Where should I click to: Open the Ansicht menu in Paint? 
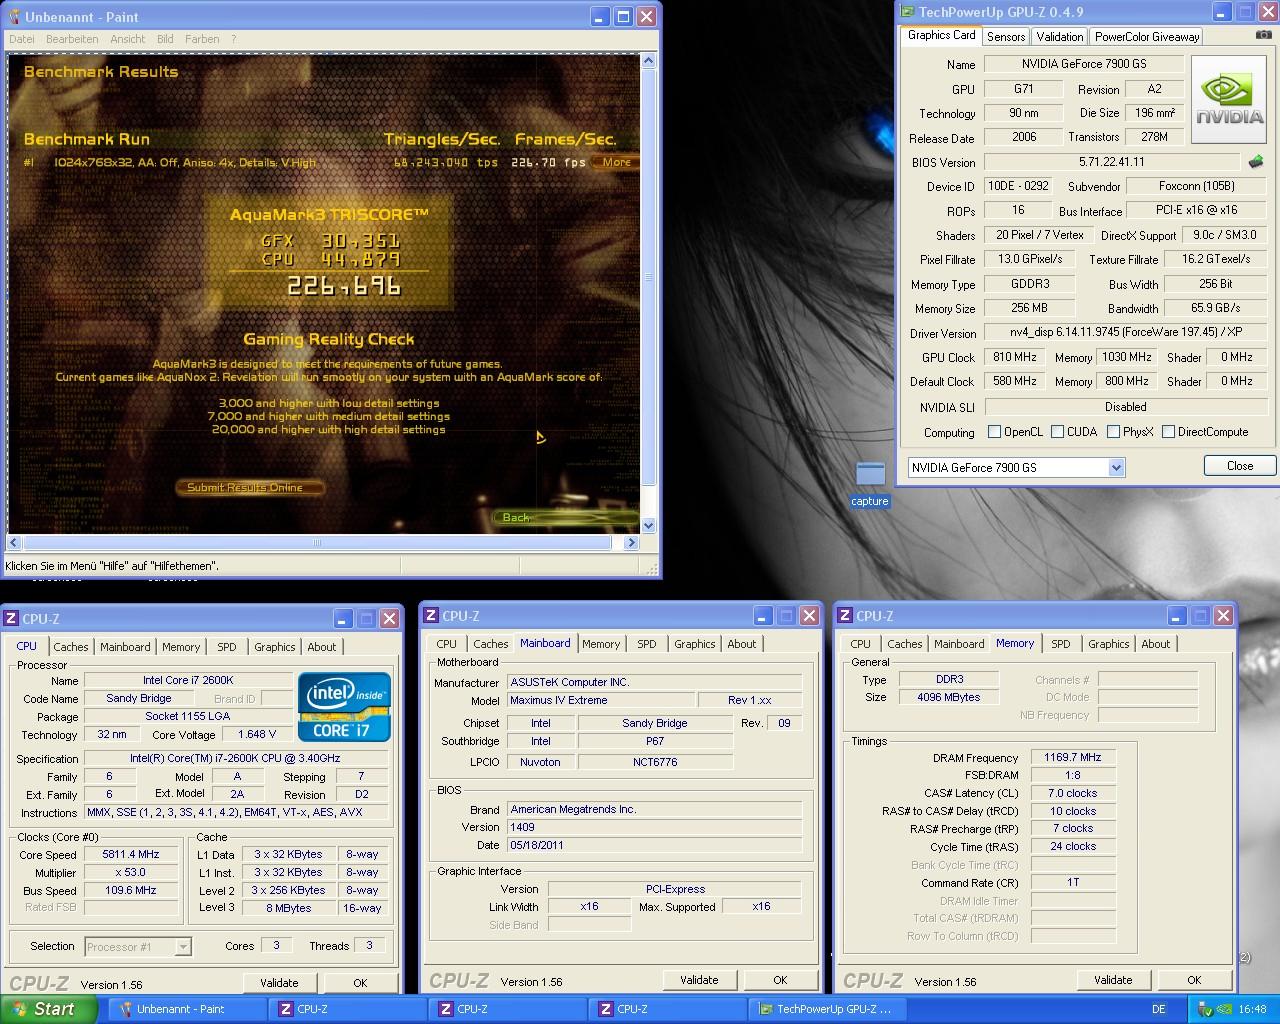[x=128, y=39]
